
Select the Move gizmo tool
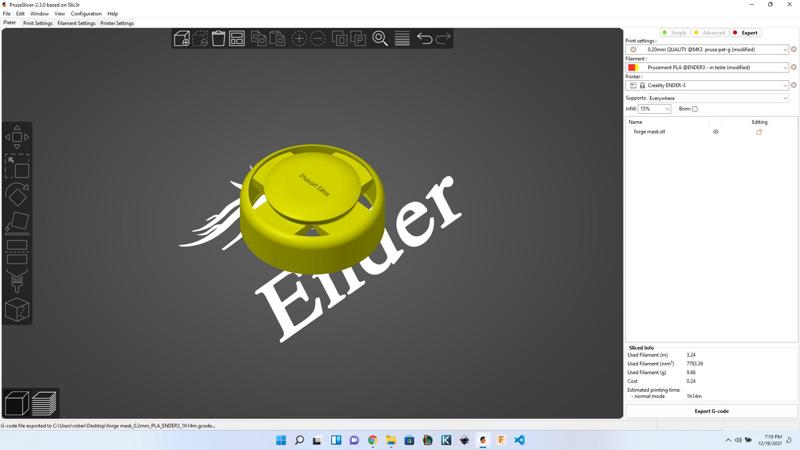tap(17, 137)
